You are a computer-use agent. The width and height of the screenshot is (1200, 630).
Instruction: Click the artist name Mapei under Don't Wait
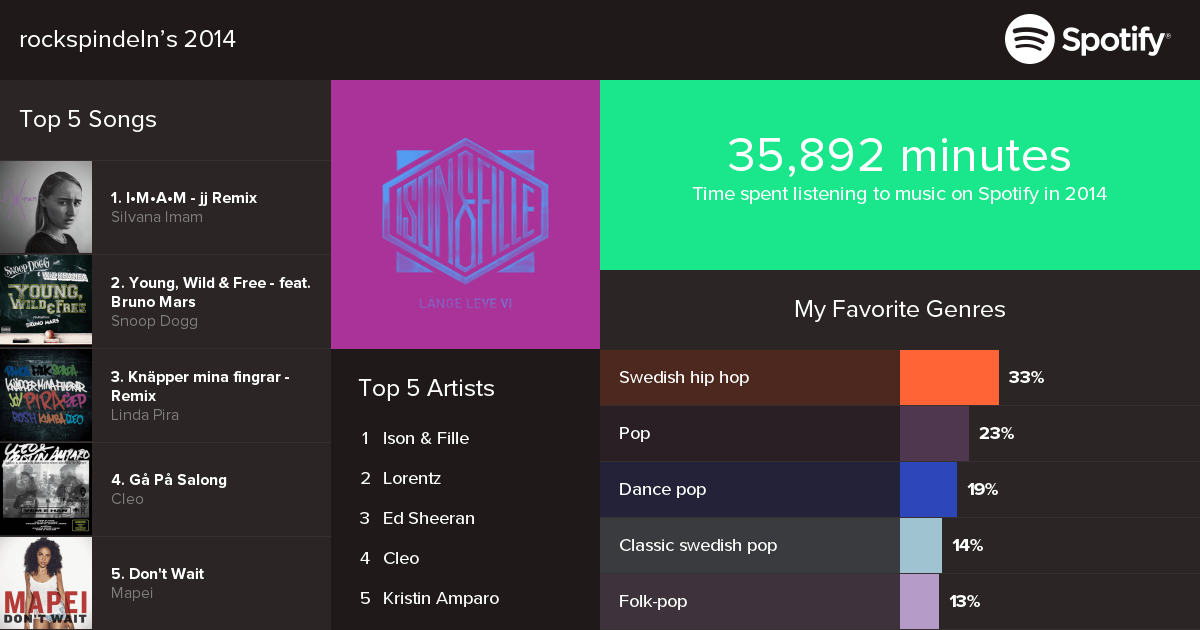click(x=131, y=593)
